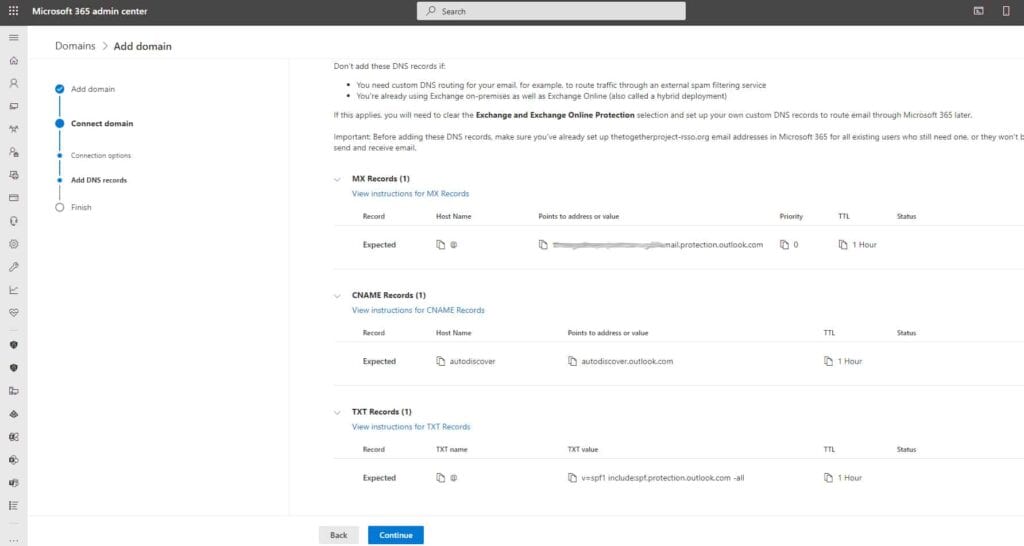Open the SharePoint admin center icon
The height and width of the screenshot is (546, 1024).
(14, 460)
